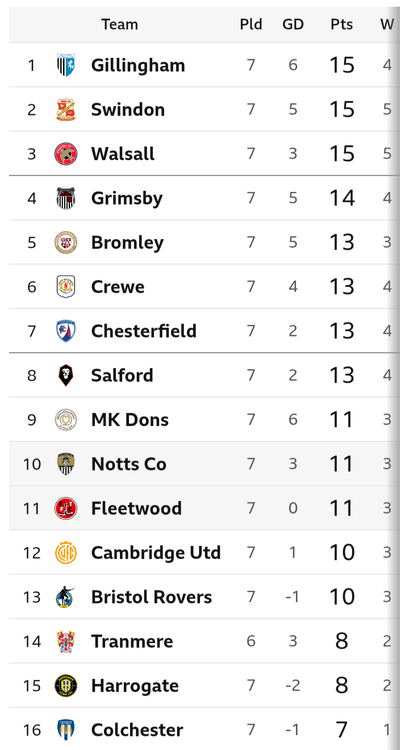Click the Colchester blue crest
This screenshot has height=750, width=409.
click(66, 730)
